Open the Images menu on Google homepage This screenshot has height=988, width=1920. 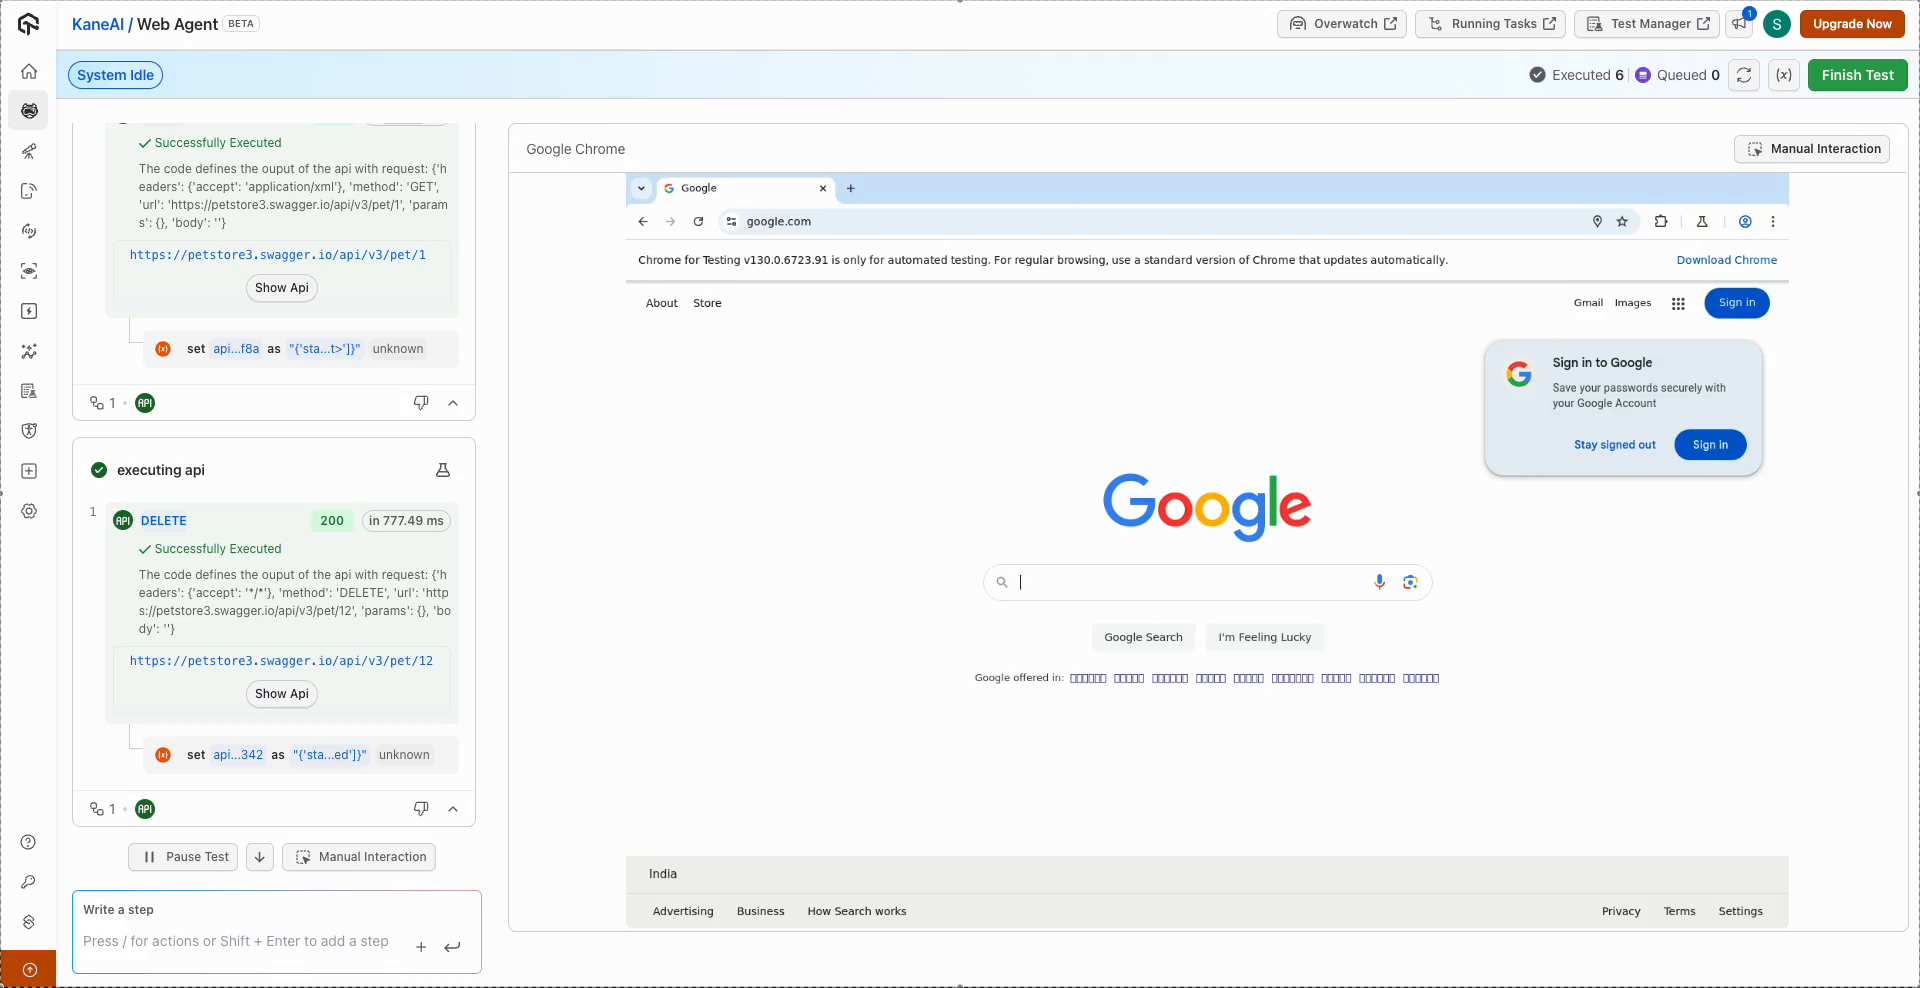tap(1633, 302)
